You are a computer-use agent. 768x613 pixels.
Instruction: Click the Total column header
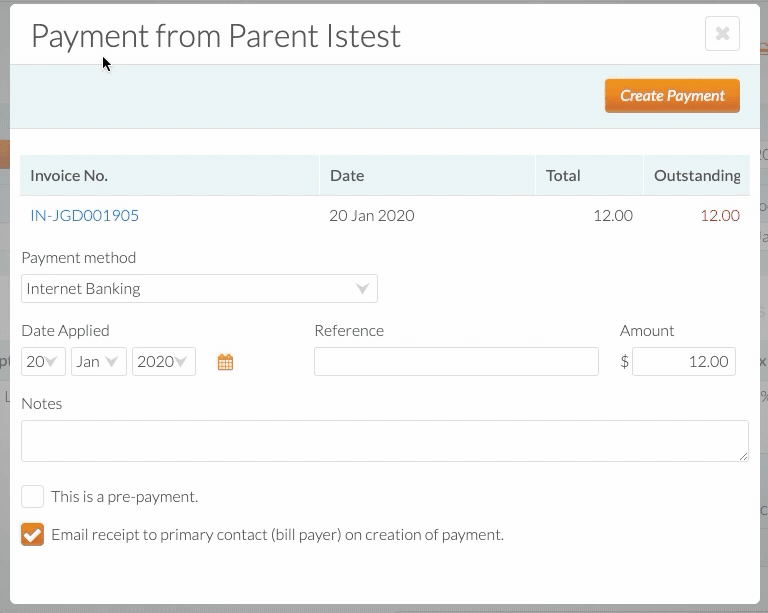[x=563, y=176]
